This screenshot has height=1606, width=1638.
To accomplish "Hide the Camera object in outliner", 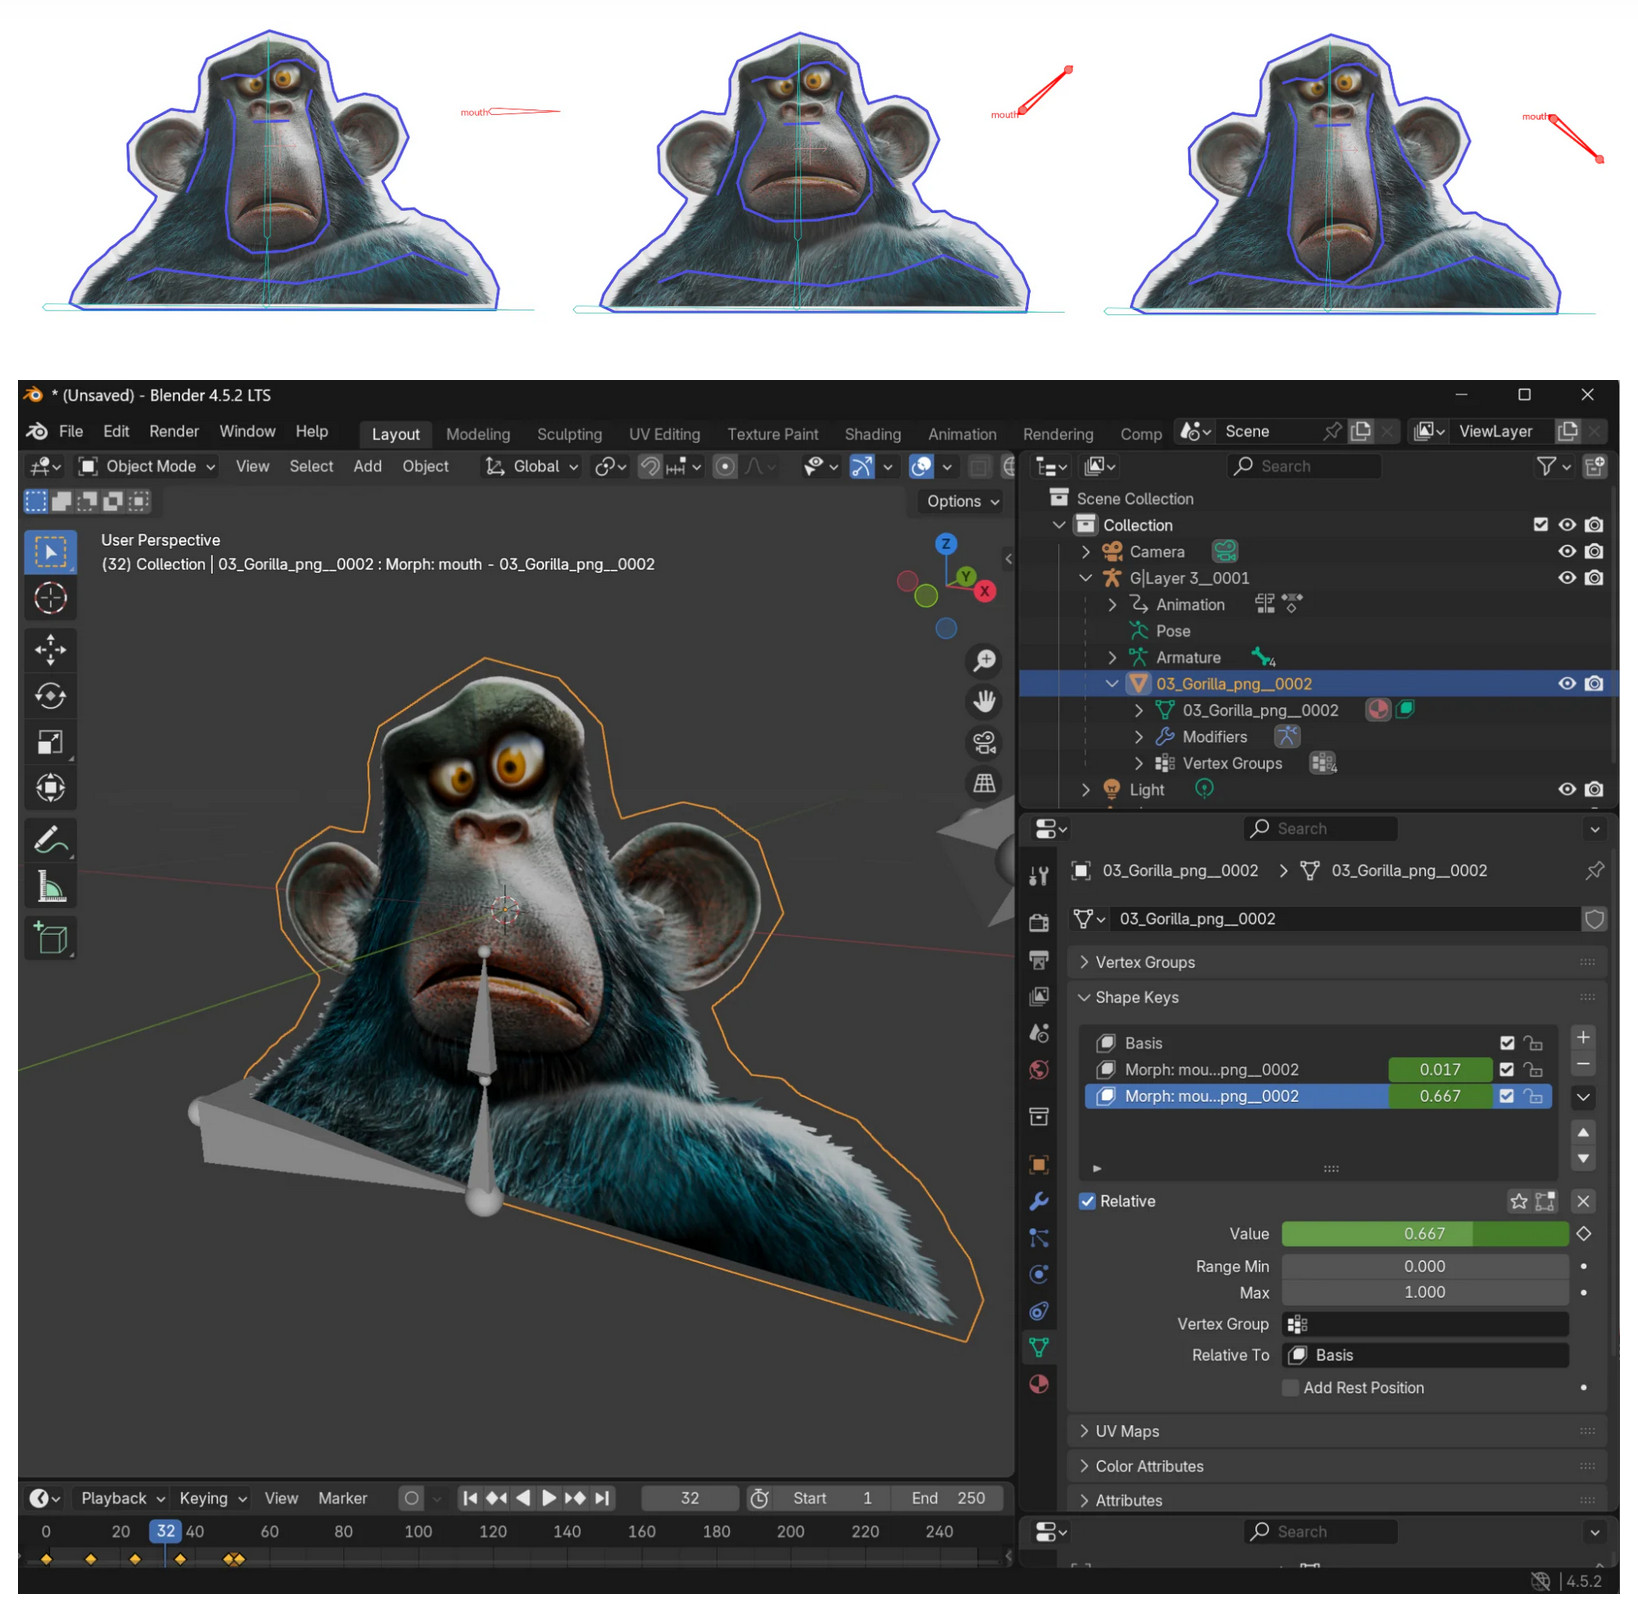I will (x=1566, y=552).
